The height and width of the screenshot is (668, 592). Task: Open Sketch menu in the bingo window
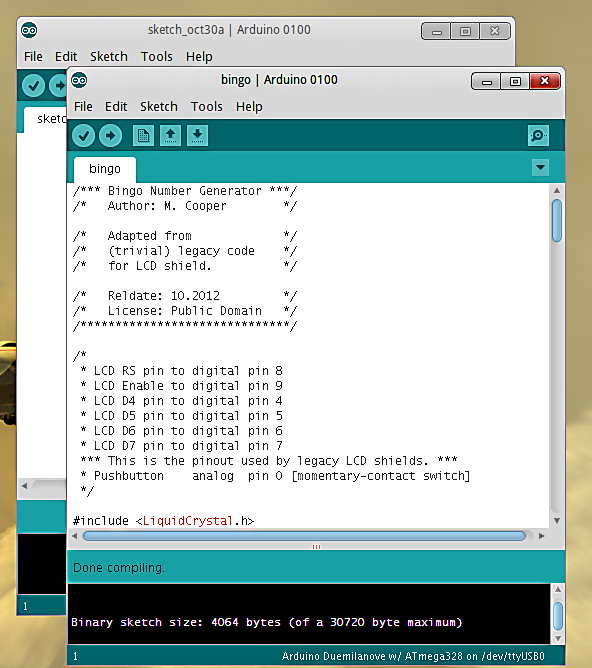158,107
